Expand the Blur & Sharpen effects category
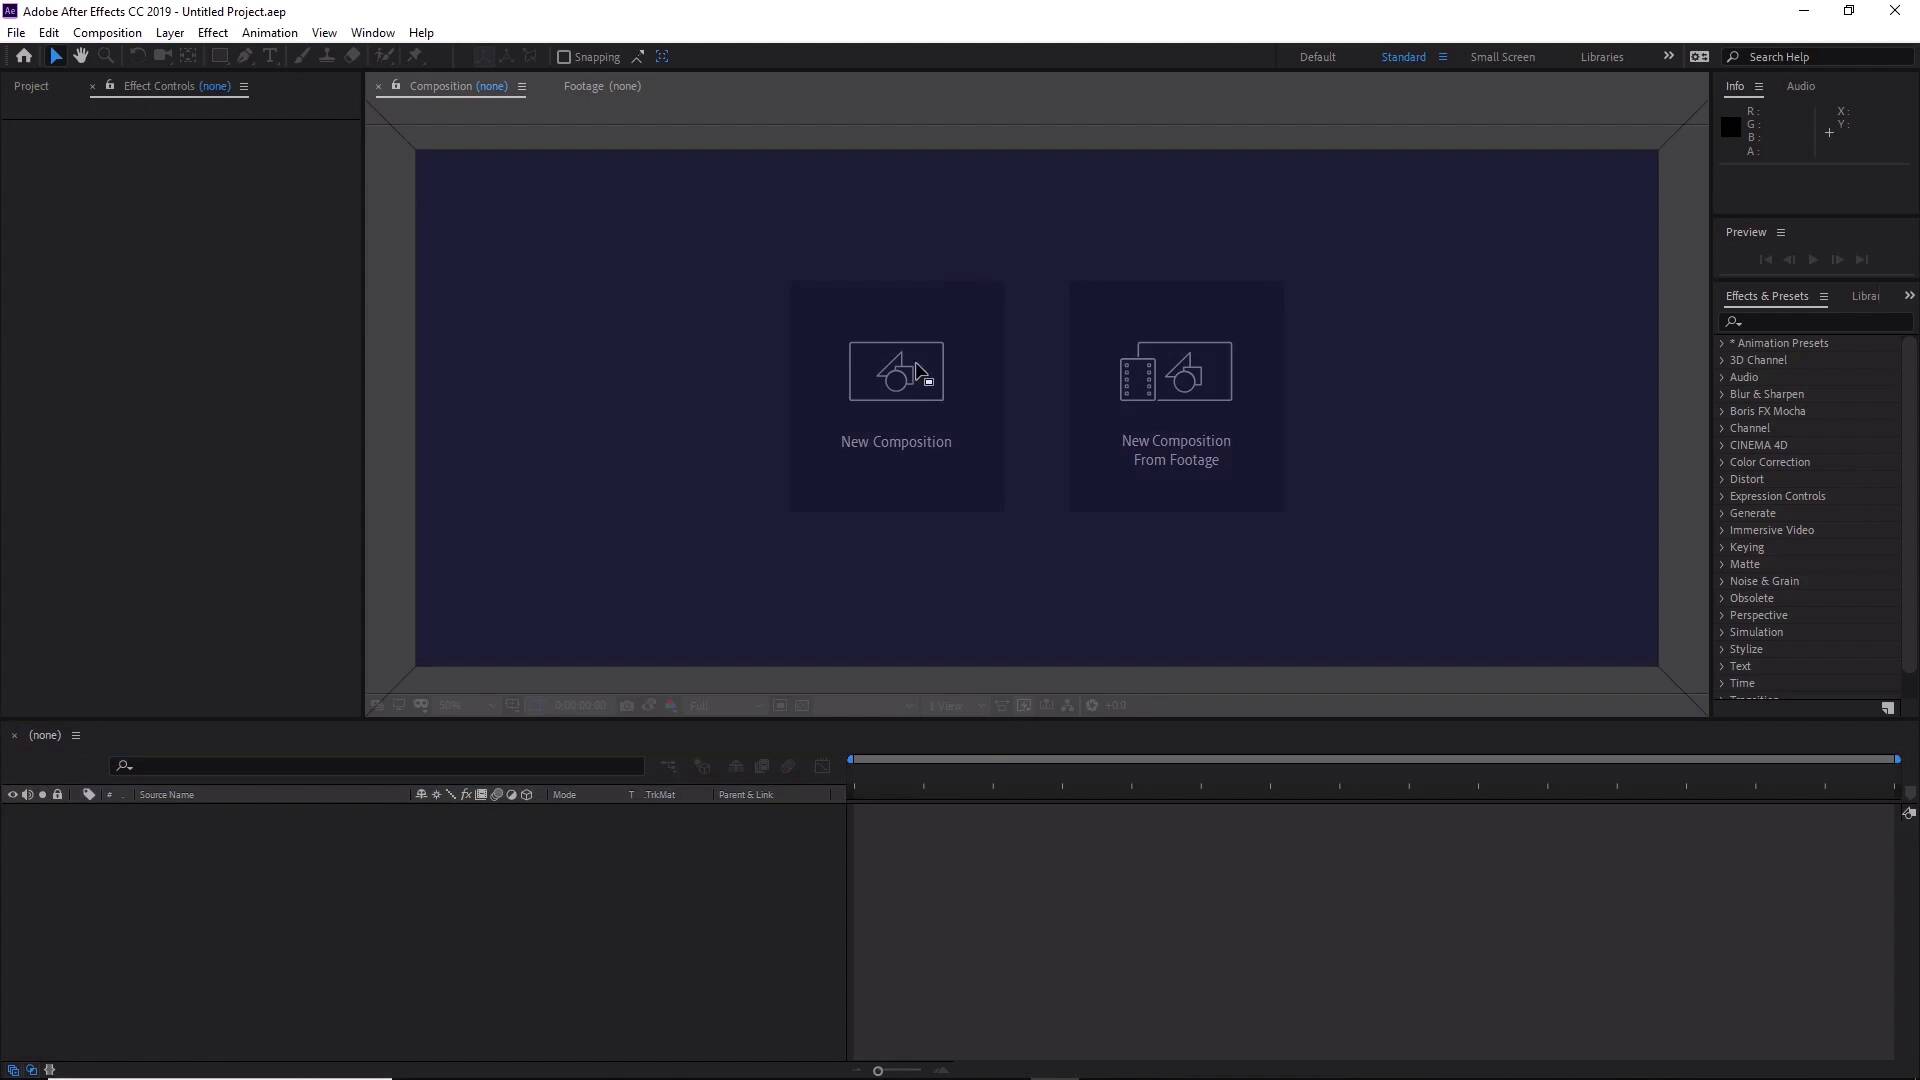 1722,394
